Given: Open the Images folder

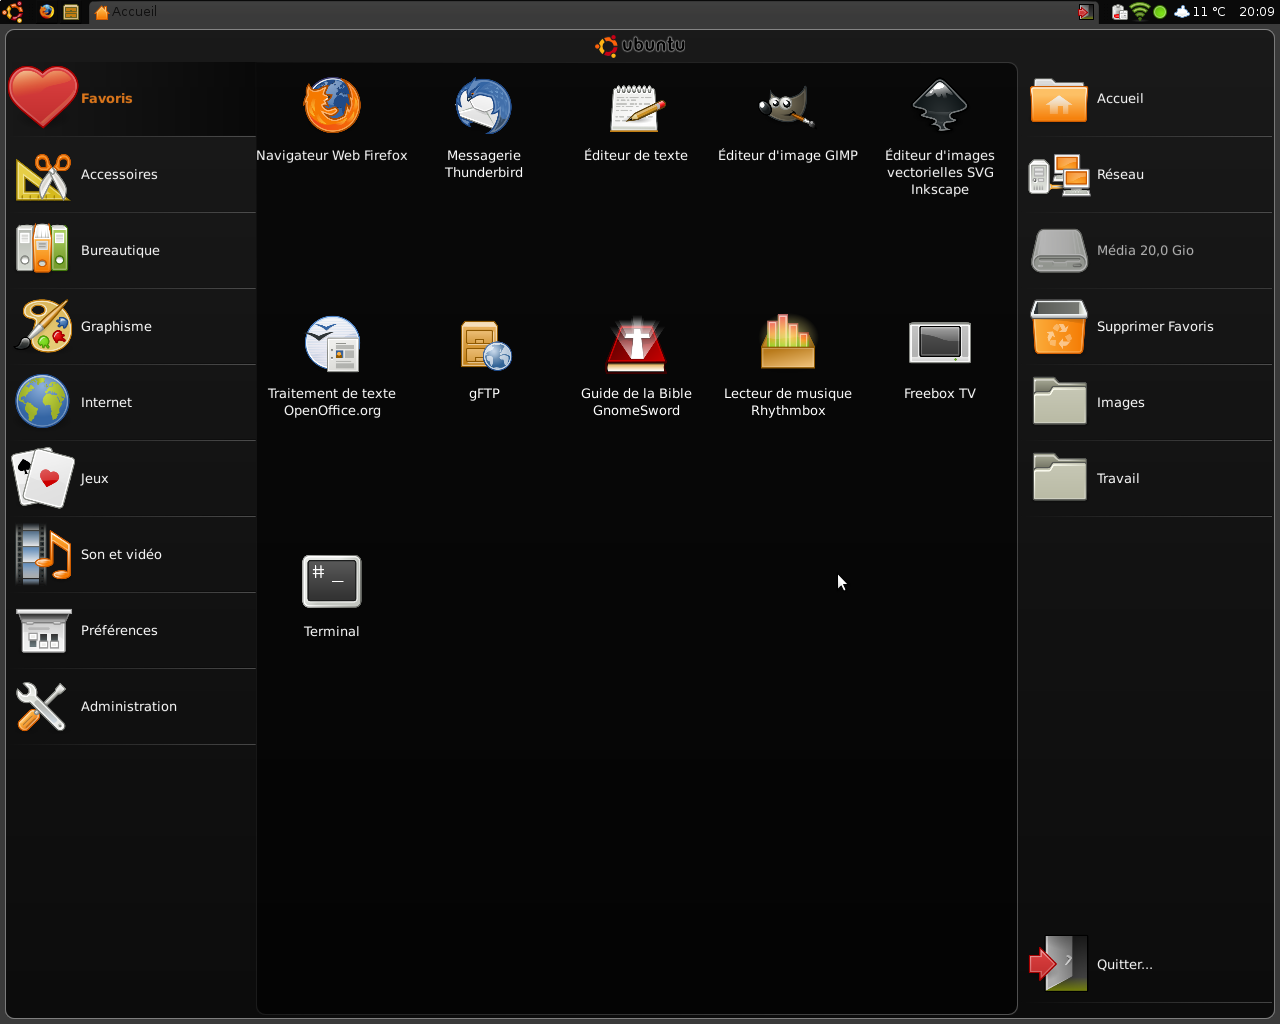Looking at the screenshot, I should [1149, 402].
